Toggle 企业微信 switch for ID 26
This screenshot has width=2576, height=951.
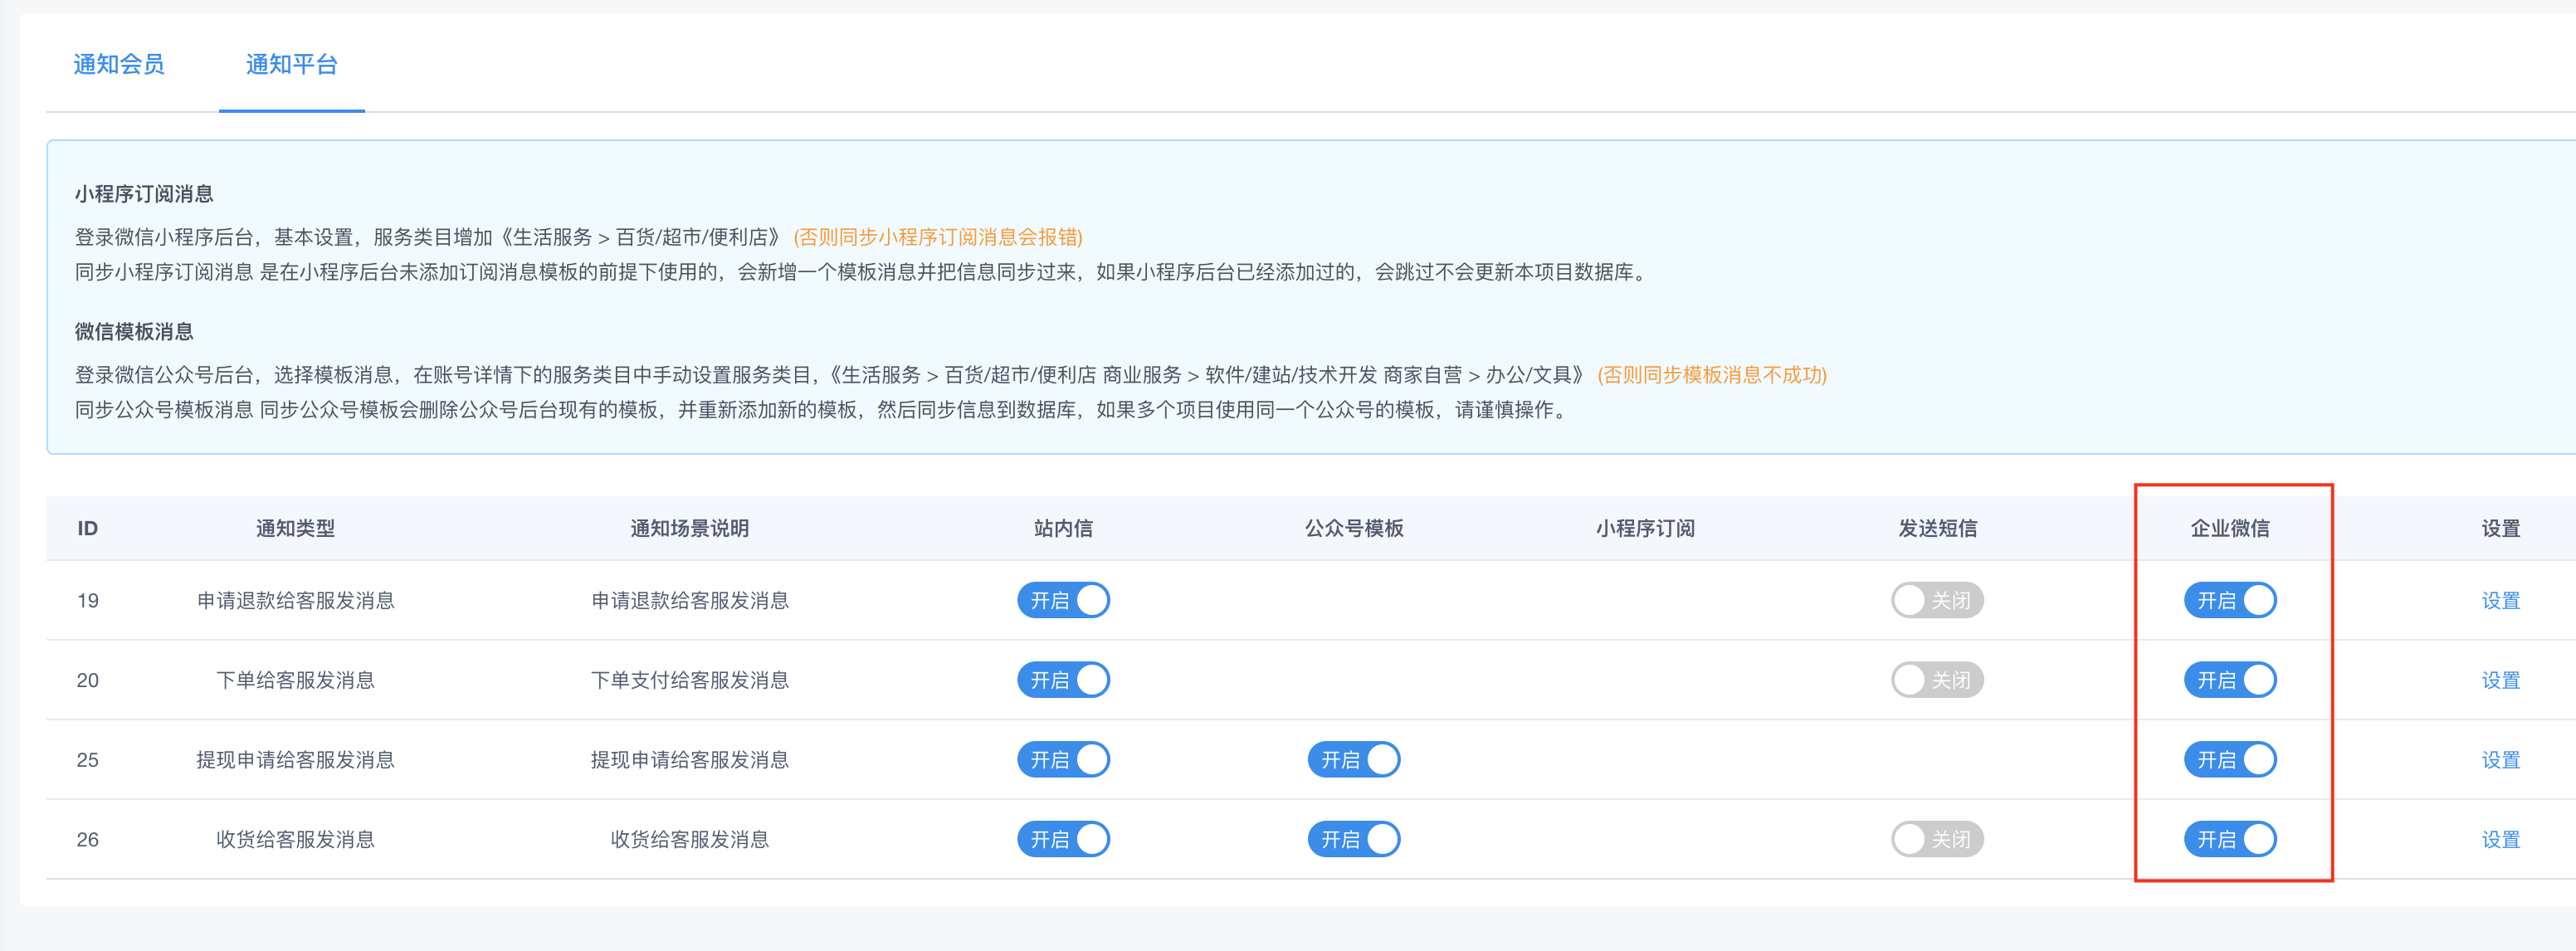pyautogui.click(x=2229, y=839)
